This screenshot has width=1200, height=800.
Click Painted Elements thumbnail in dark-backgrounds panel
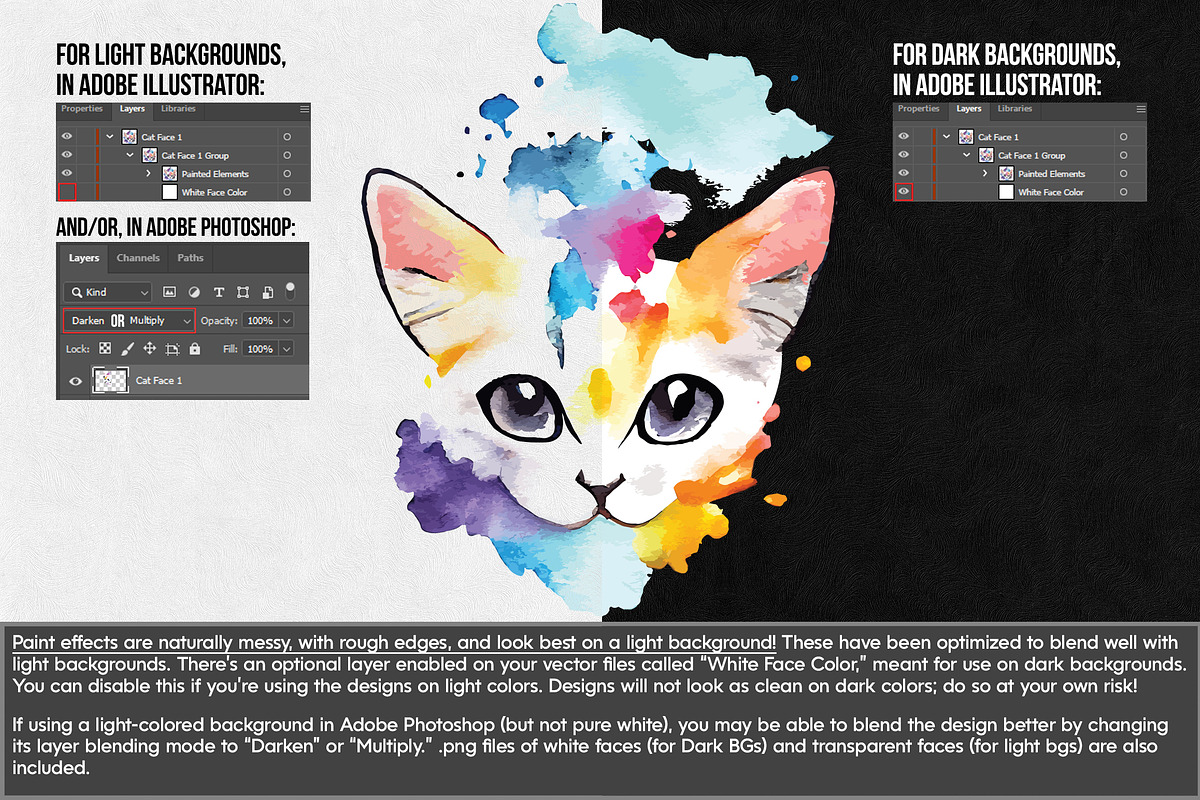[x=1006, y=174]
